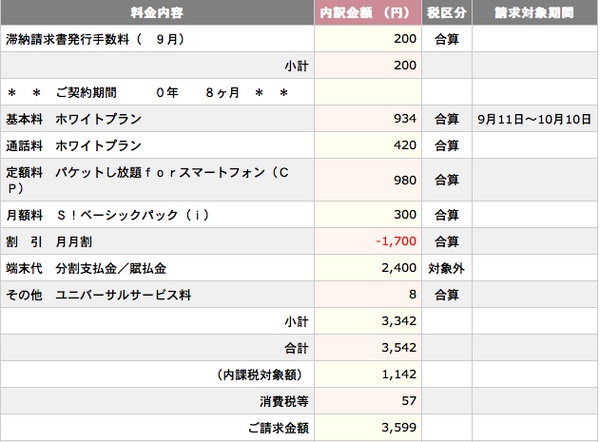The width and height of the screenshot is (600, 442).
Task: Click the 8 amount for universal service
Action: click(x=412, y=294)
